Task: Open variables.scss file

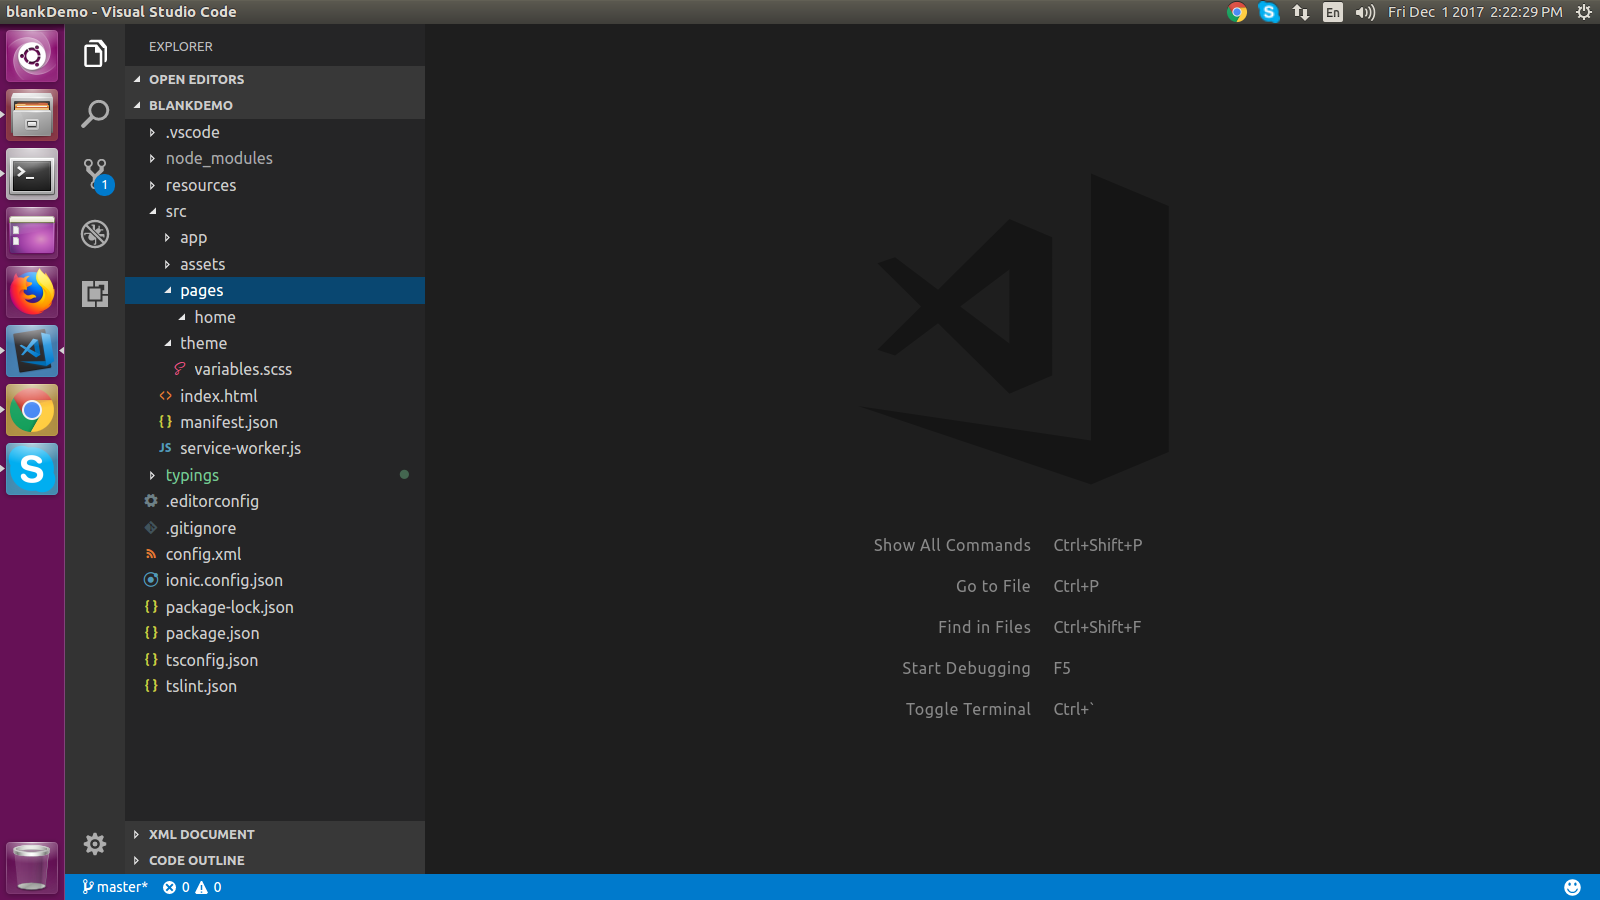Action: click(275, 369)
